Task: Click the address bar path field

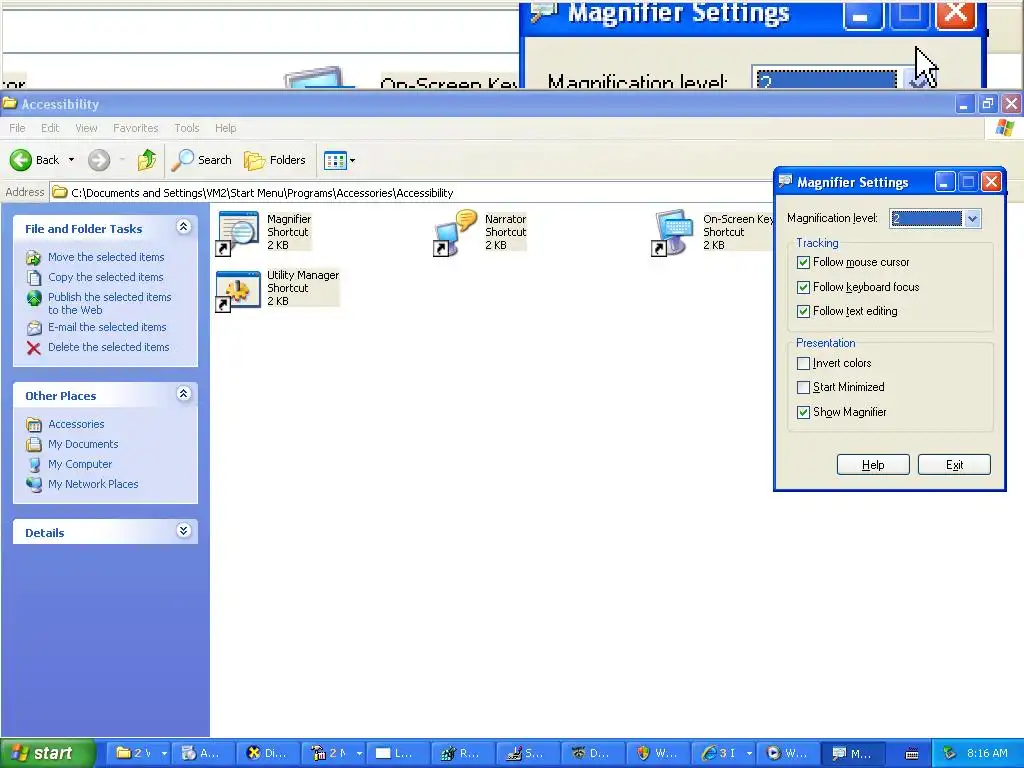Action: coord(411,193)
